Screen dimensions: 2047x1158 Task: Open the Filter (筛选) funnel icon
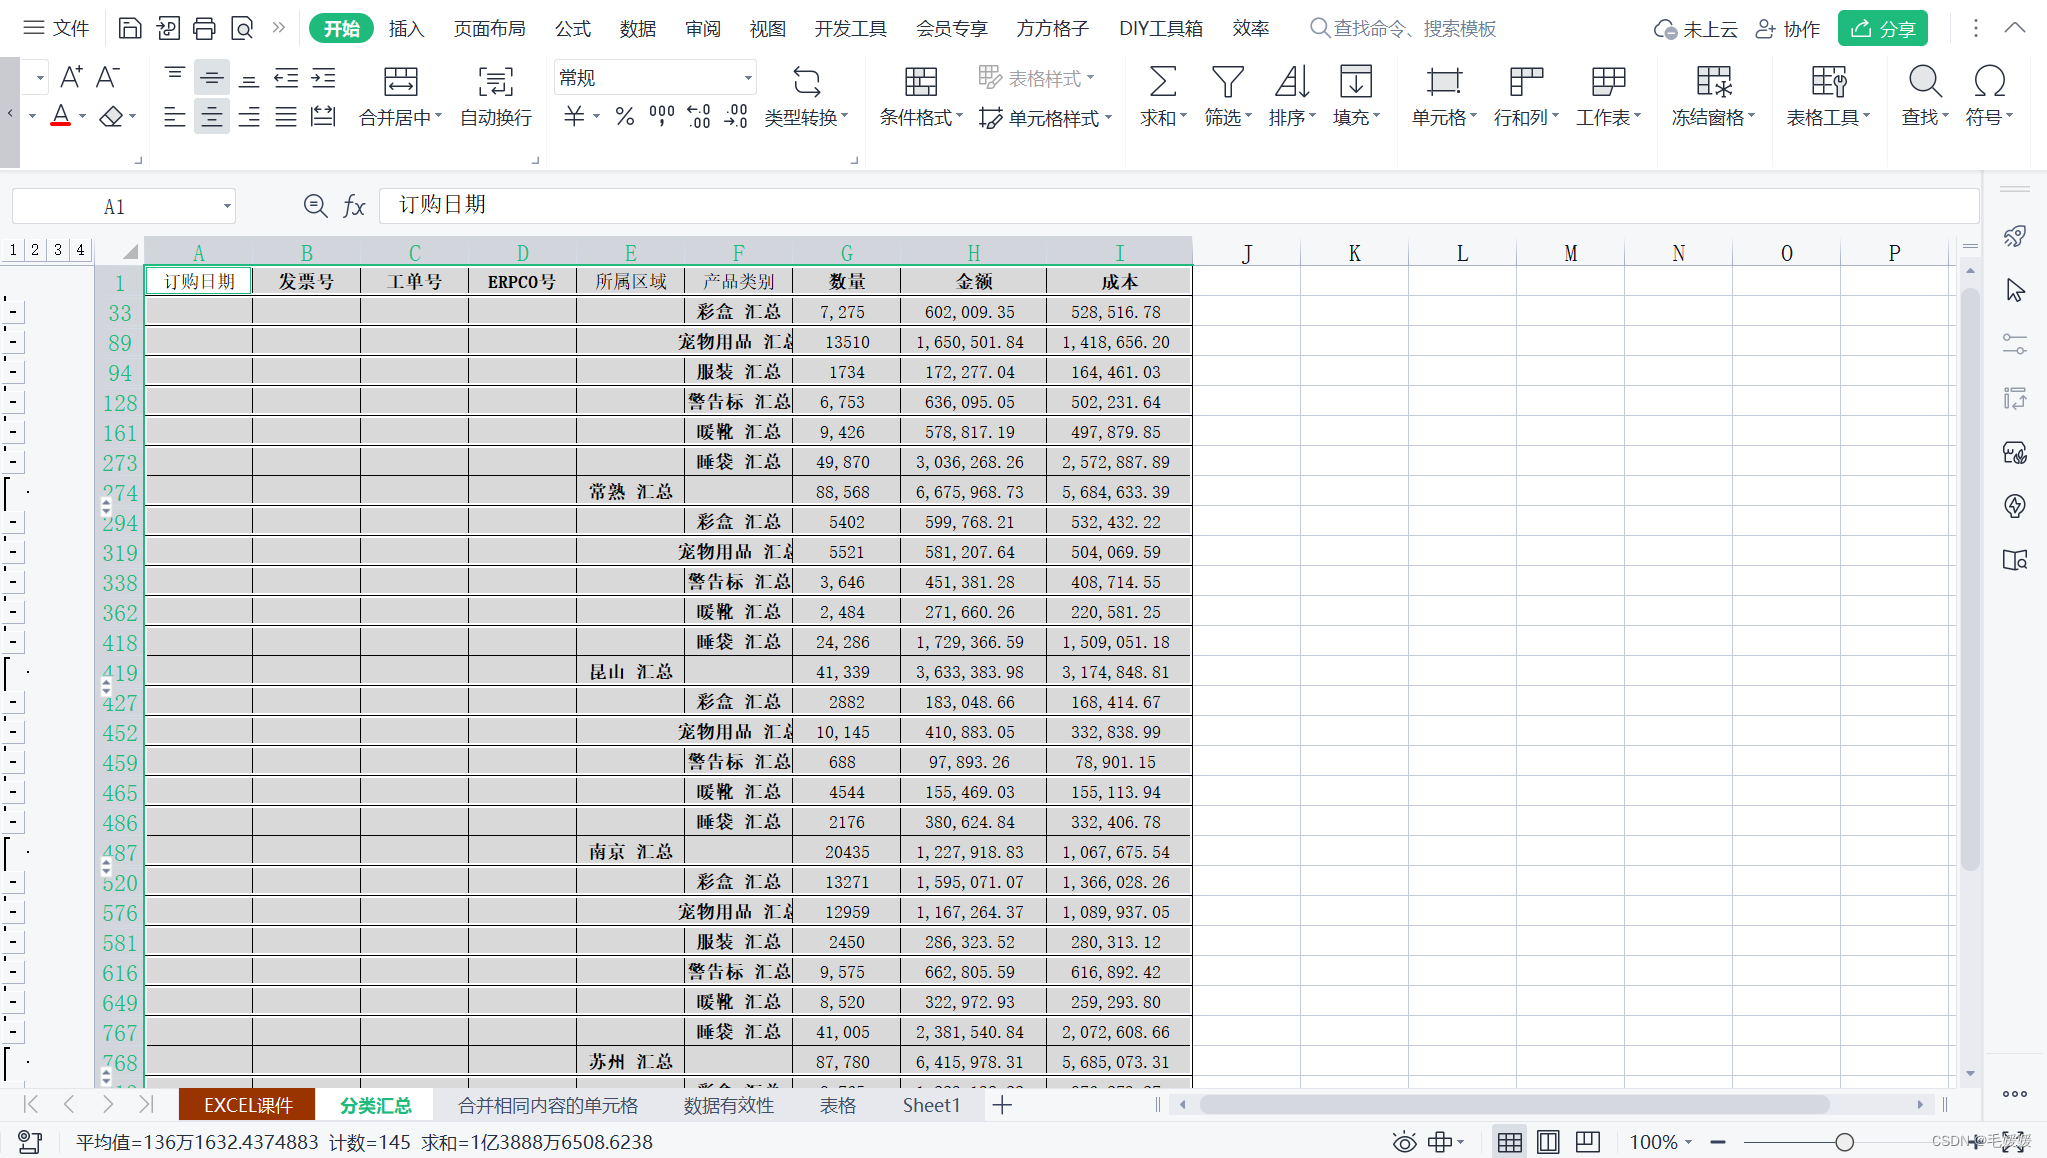point(1226,82)
